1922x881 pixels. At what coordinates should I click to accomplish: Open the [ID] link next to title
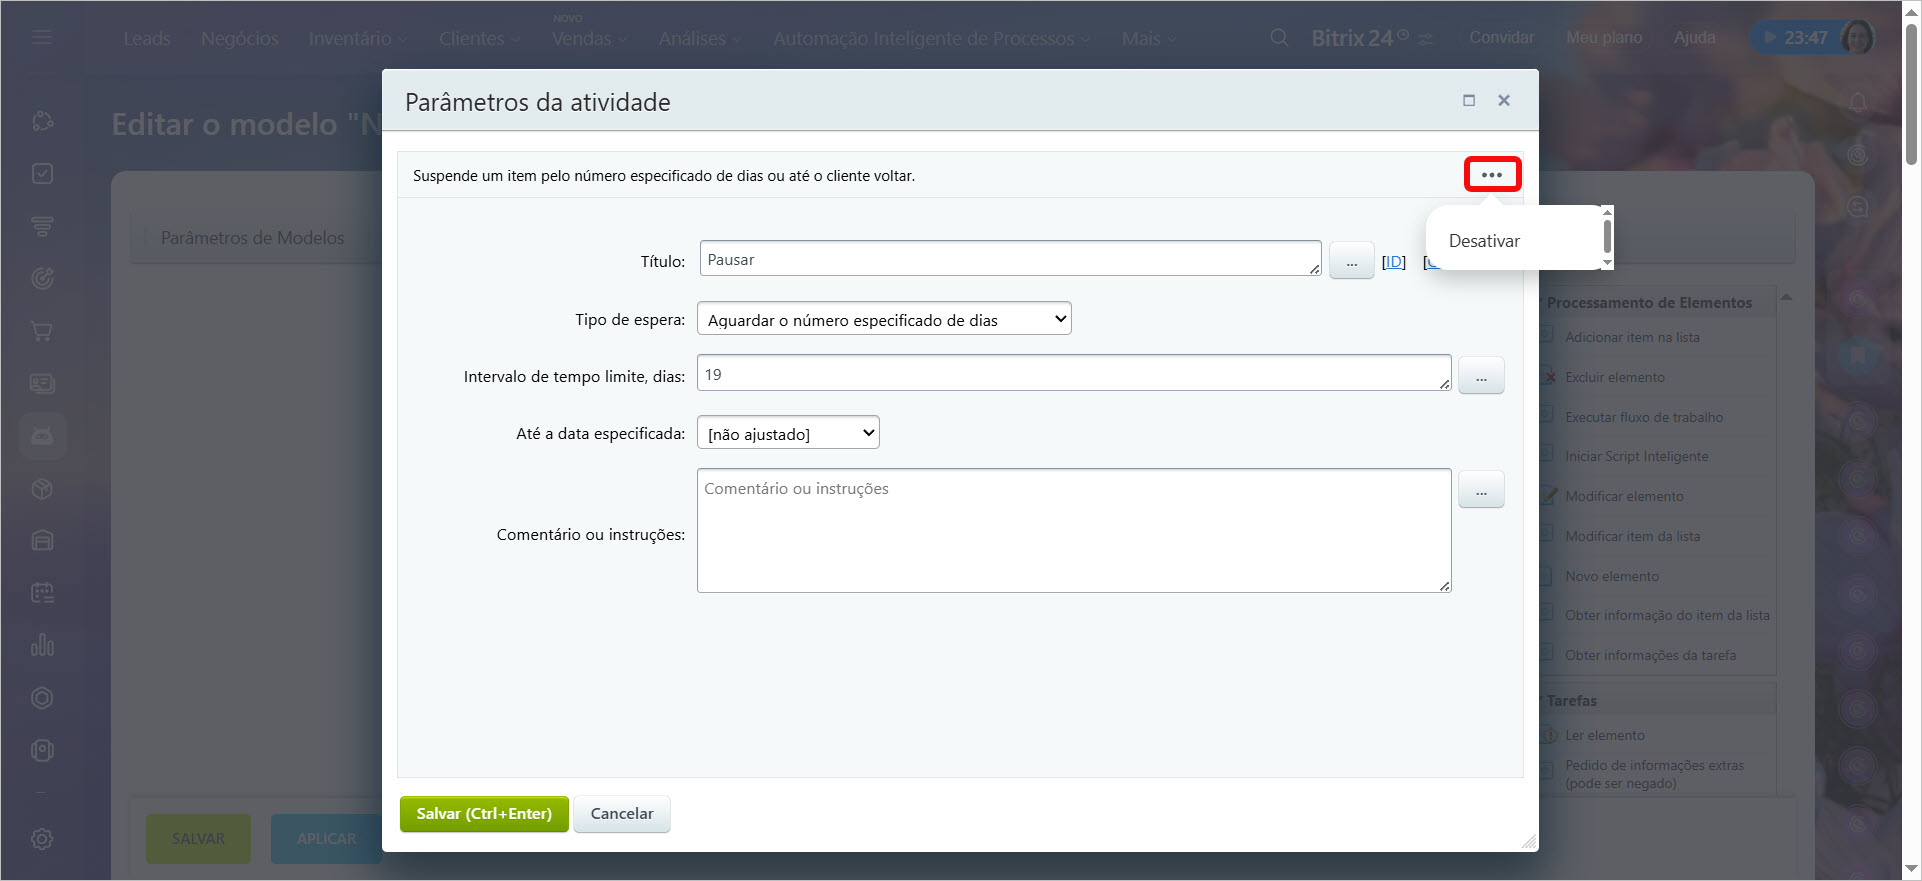click(1393, 262)
